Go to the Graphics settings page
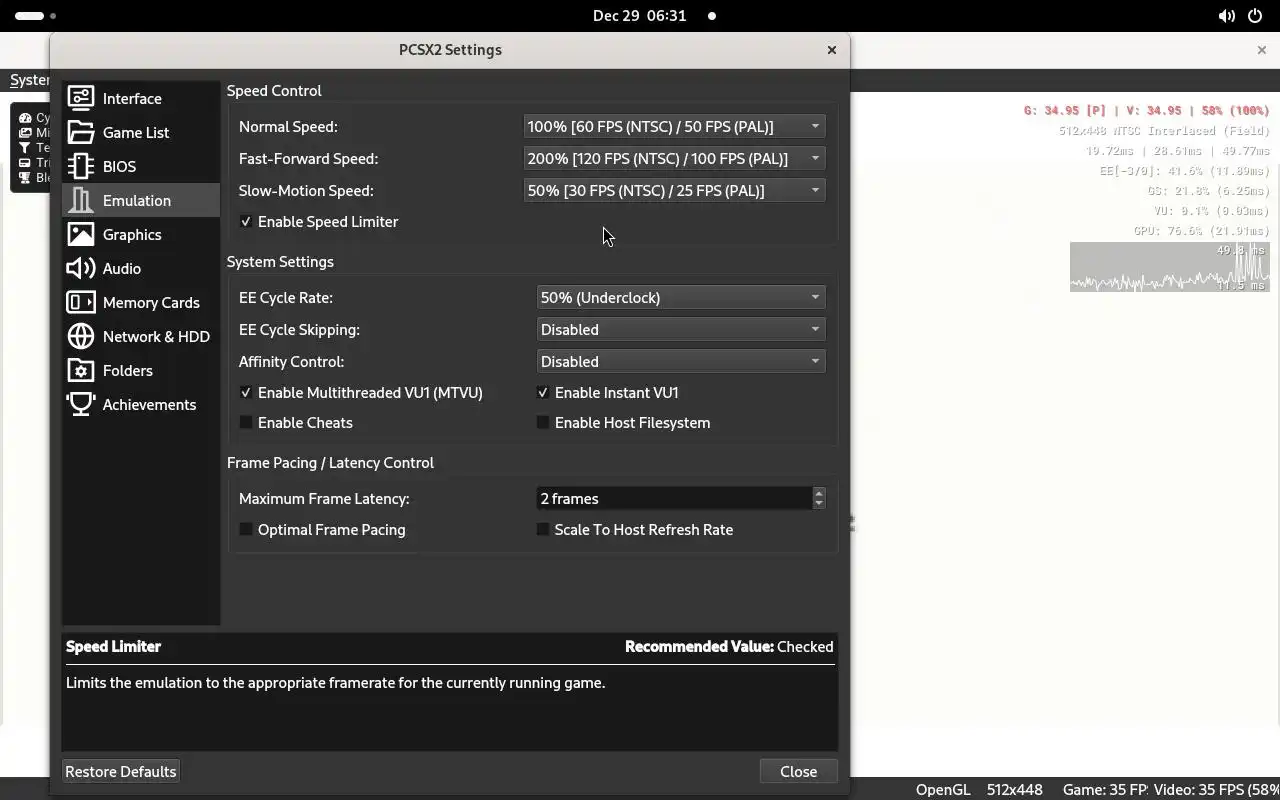The image size is (1280, 800). (141, 234)
